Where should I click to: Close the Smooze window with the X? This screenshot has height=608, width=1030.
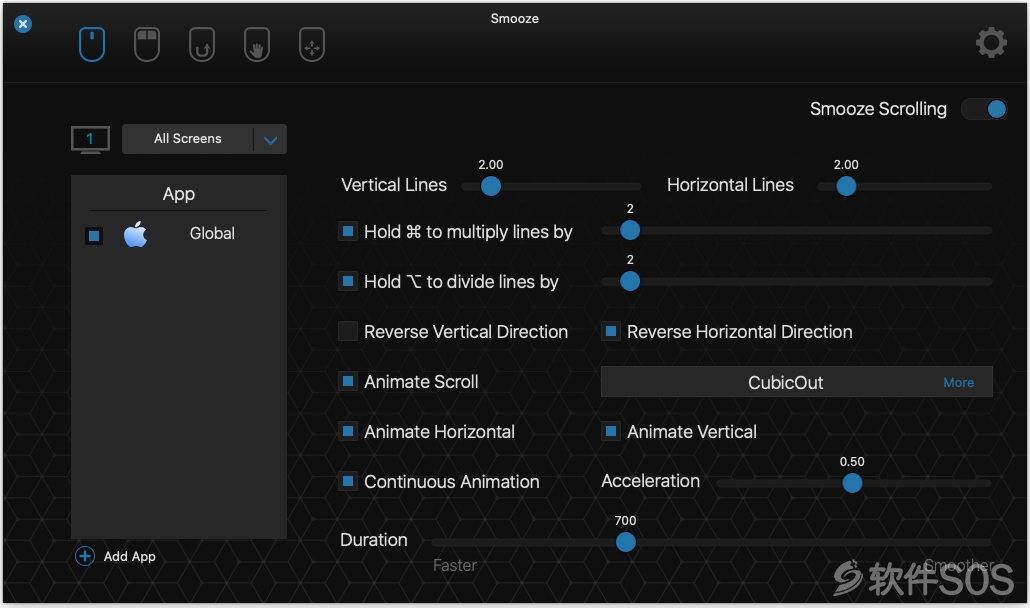(x=23, y=24)
